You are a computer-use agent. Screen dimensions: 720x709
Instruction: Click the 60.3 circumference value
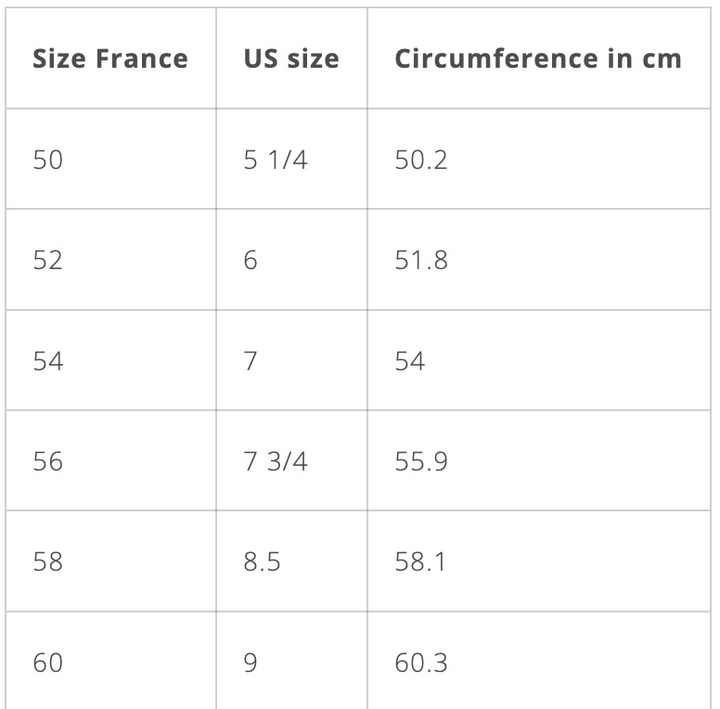[x=421, y=662]
